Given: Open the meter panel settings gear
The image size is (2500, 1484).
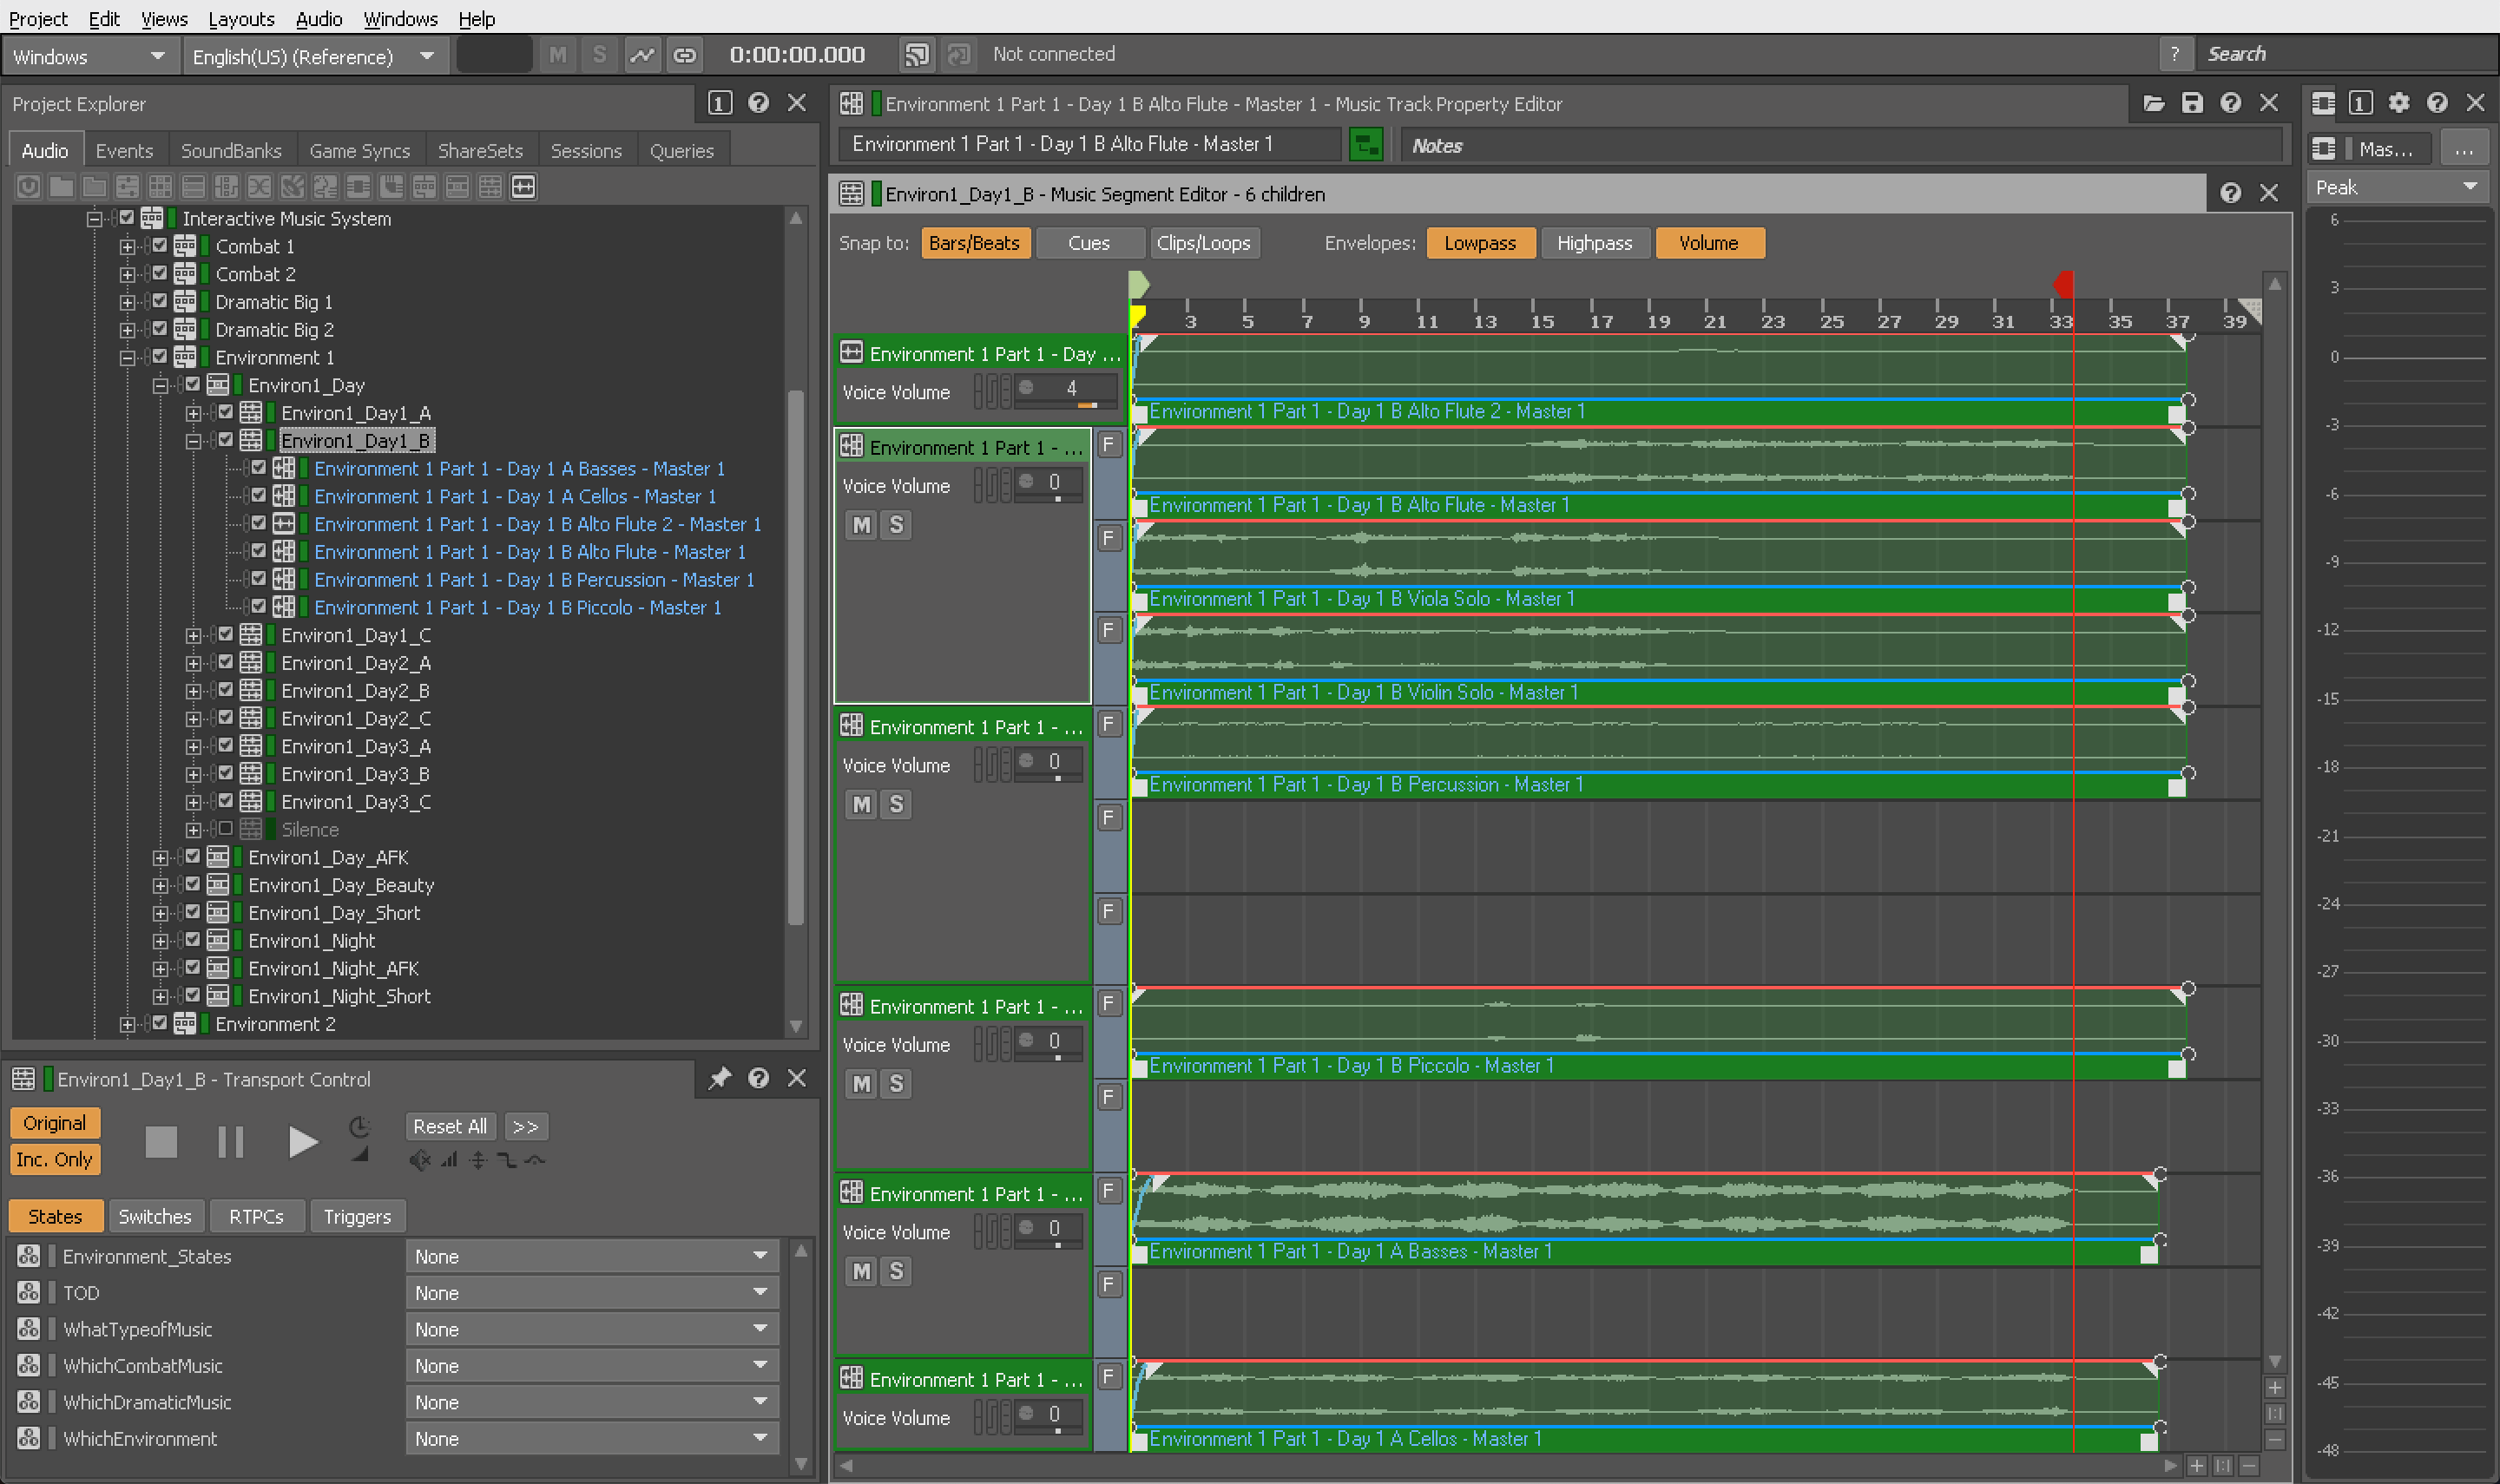Looking at the screenshot, I should point(2398,103).
